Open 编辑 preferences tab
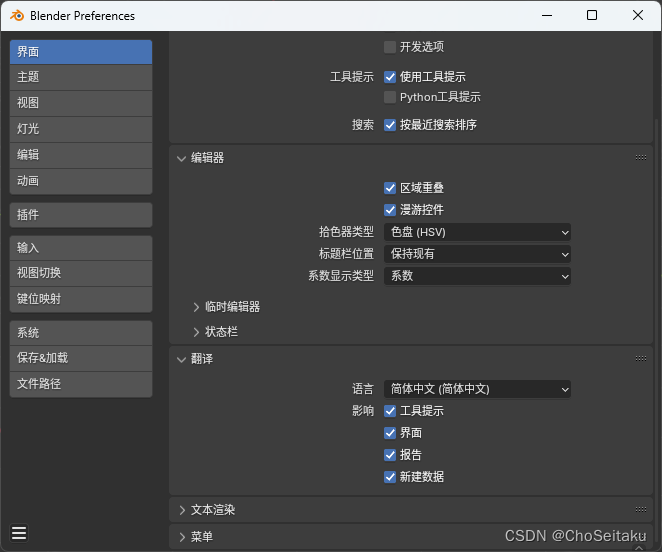 (x=81, y=155)
